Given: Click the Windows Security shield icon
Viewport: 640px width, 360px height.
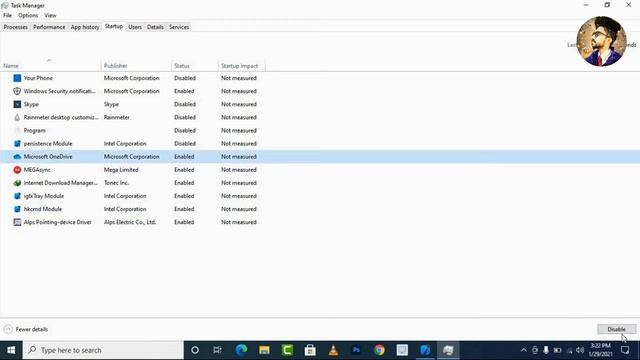Looking at the screenshot, I should tap(17, 91).
